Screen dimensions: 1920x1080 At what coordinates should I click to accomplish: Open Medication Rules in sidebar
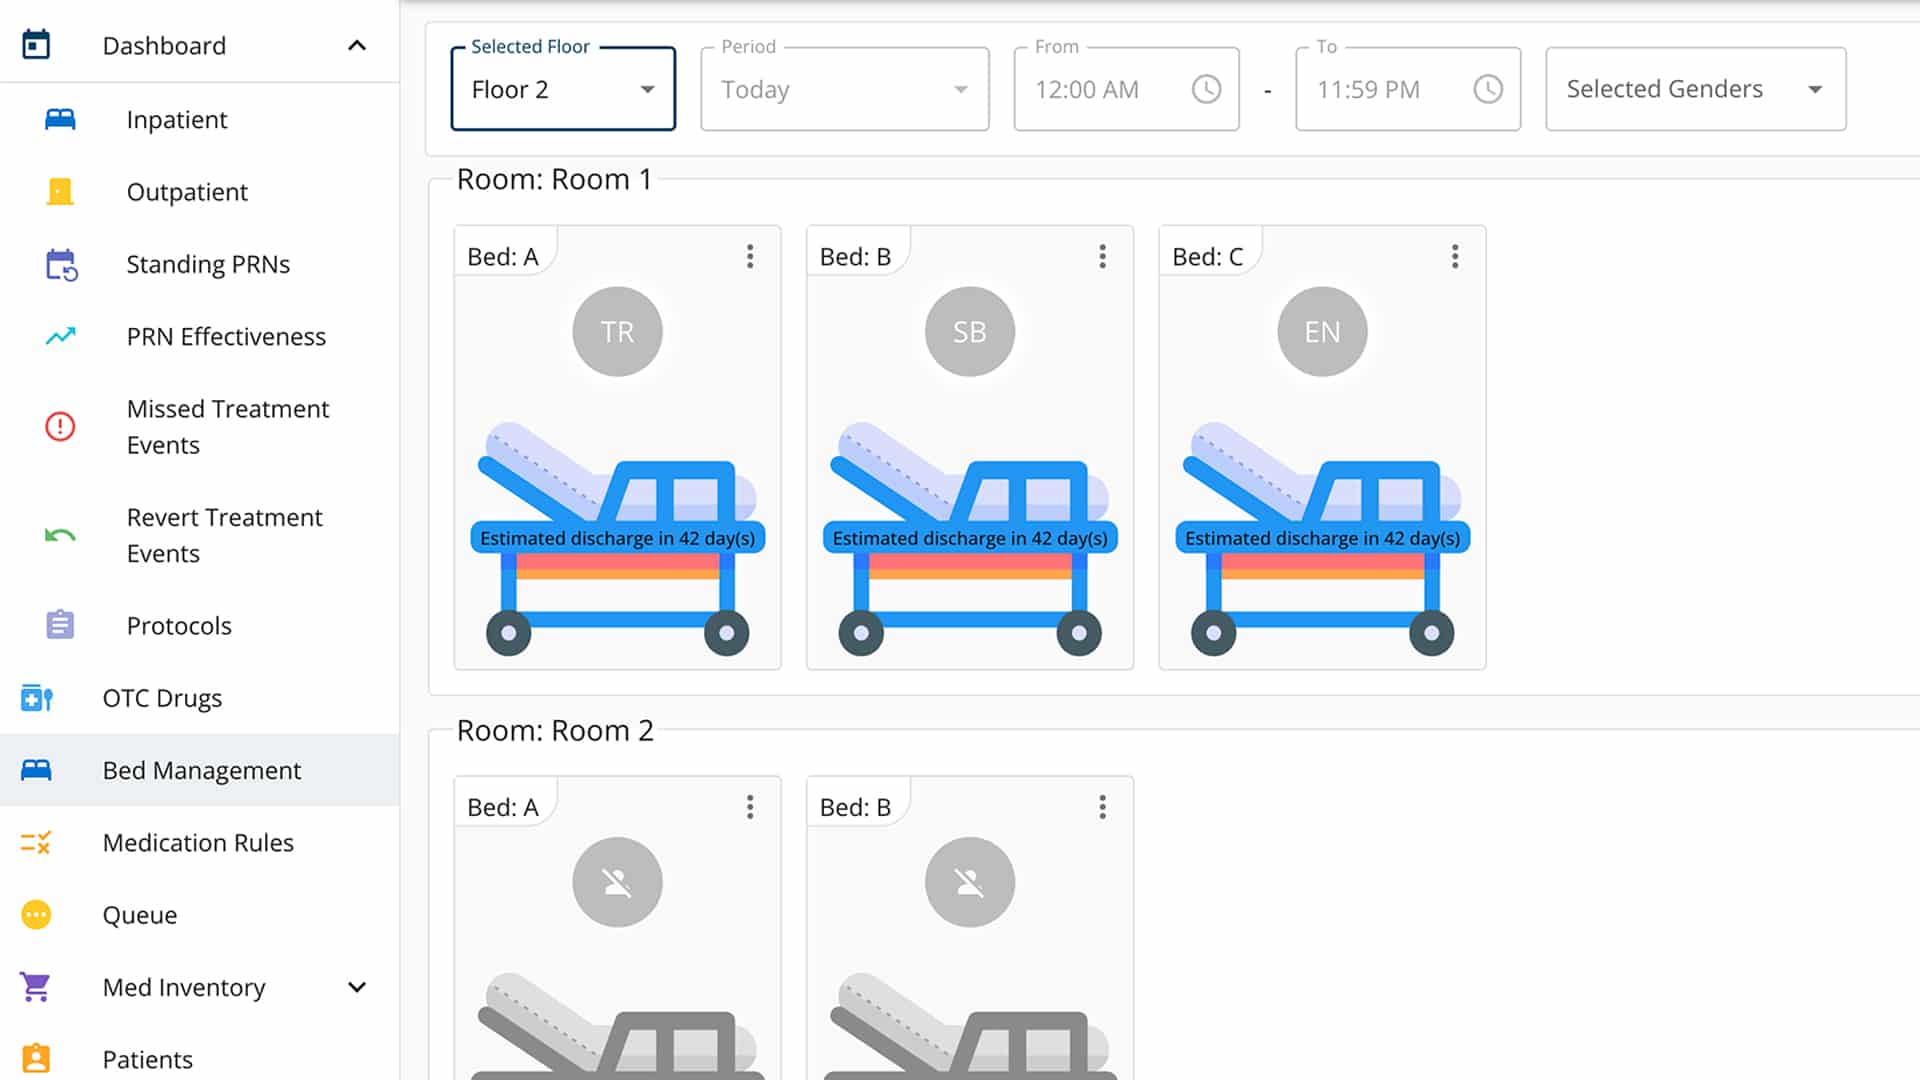click(198, 843)
